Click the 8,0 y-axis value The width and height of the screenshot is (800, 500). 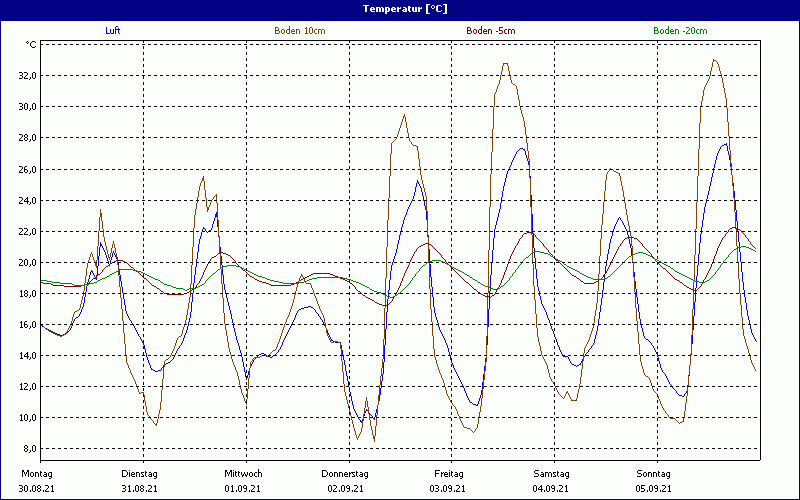pyautogui.click(x=28, y=449)
